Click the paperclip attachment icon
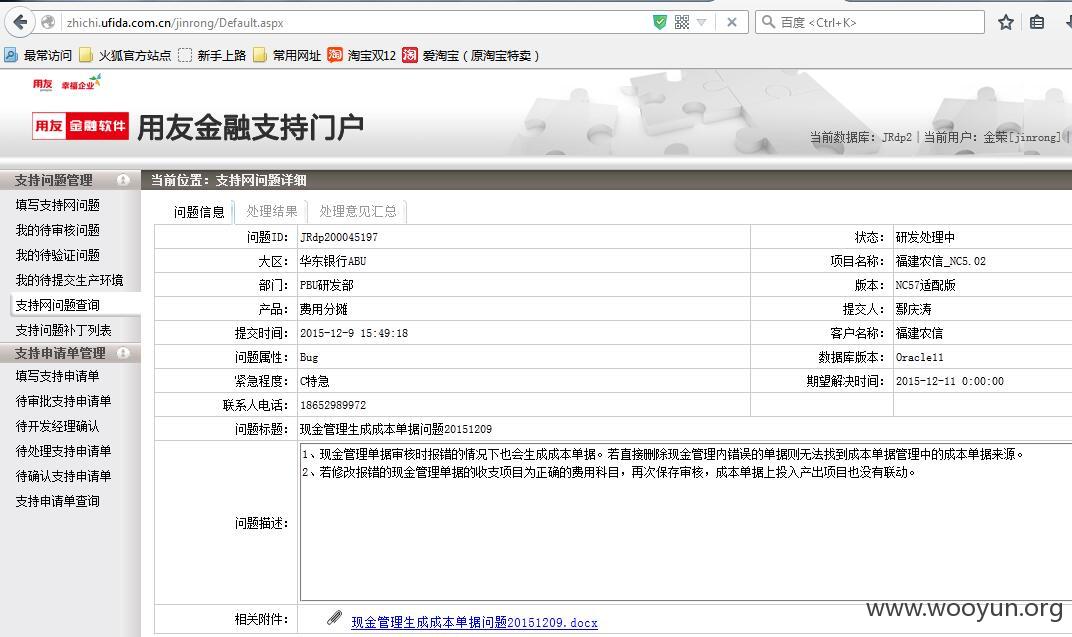 tap(334, 618)
